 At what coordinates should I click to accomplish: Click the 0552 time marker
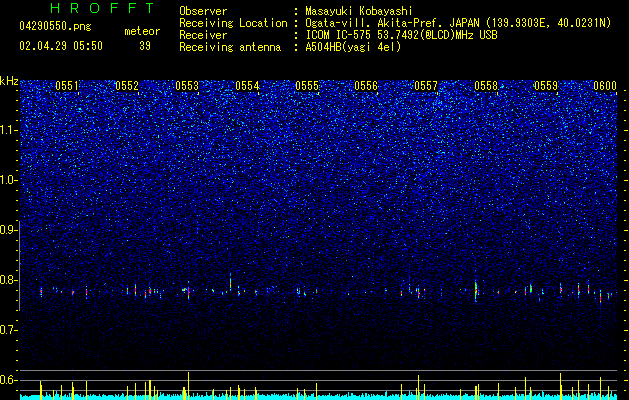127,86
